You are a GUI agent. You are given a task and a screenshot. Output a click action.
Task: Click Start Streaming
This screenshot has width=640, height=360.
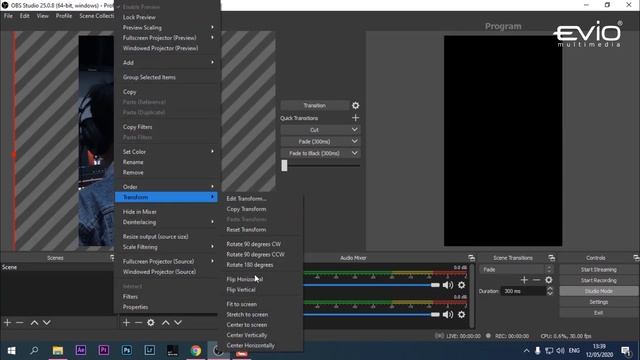(598, 269)
